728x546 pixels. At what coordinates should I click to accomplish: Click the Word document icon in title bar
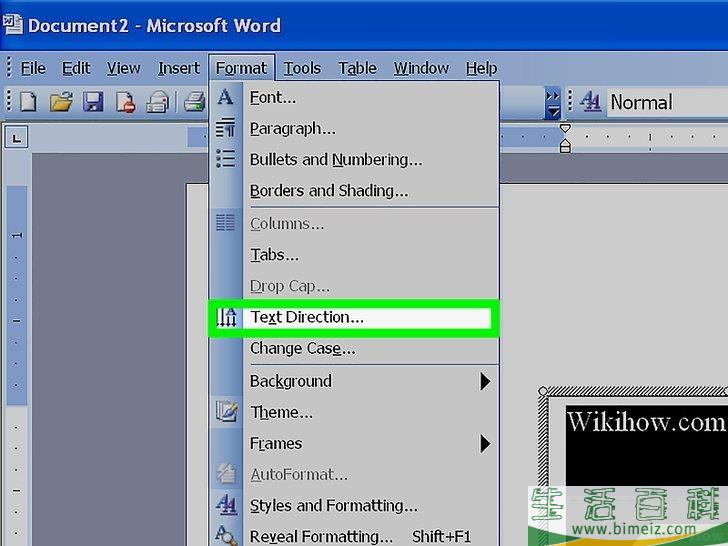point(12,25)
